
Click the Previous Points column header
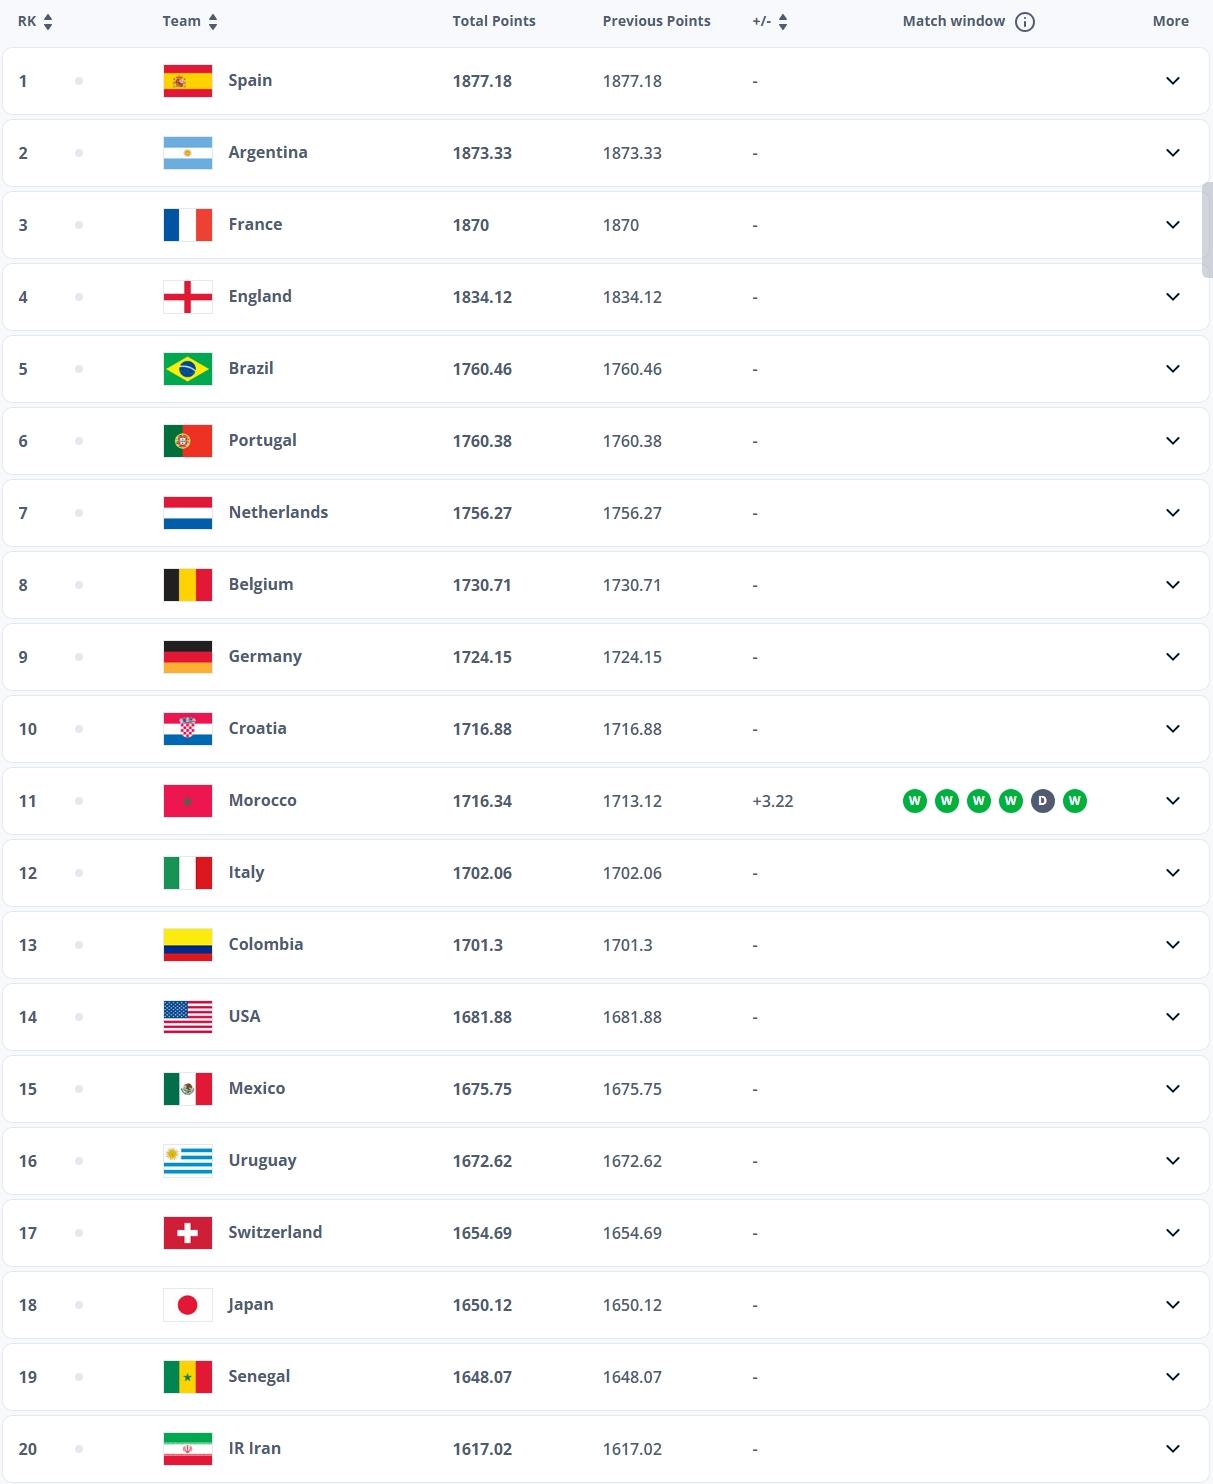(x=656, y=21)
